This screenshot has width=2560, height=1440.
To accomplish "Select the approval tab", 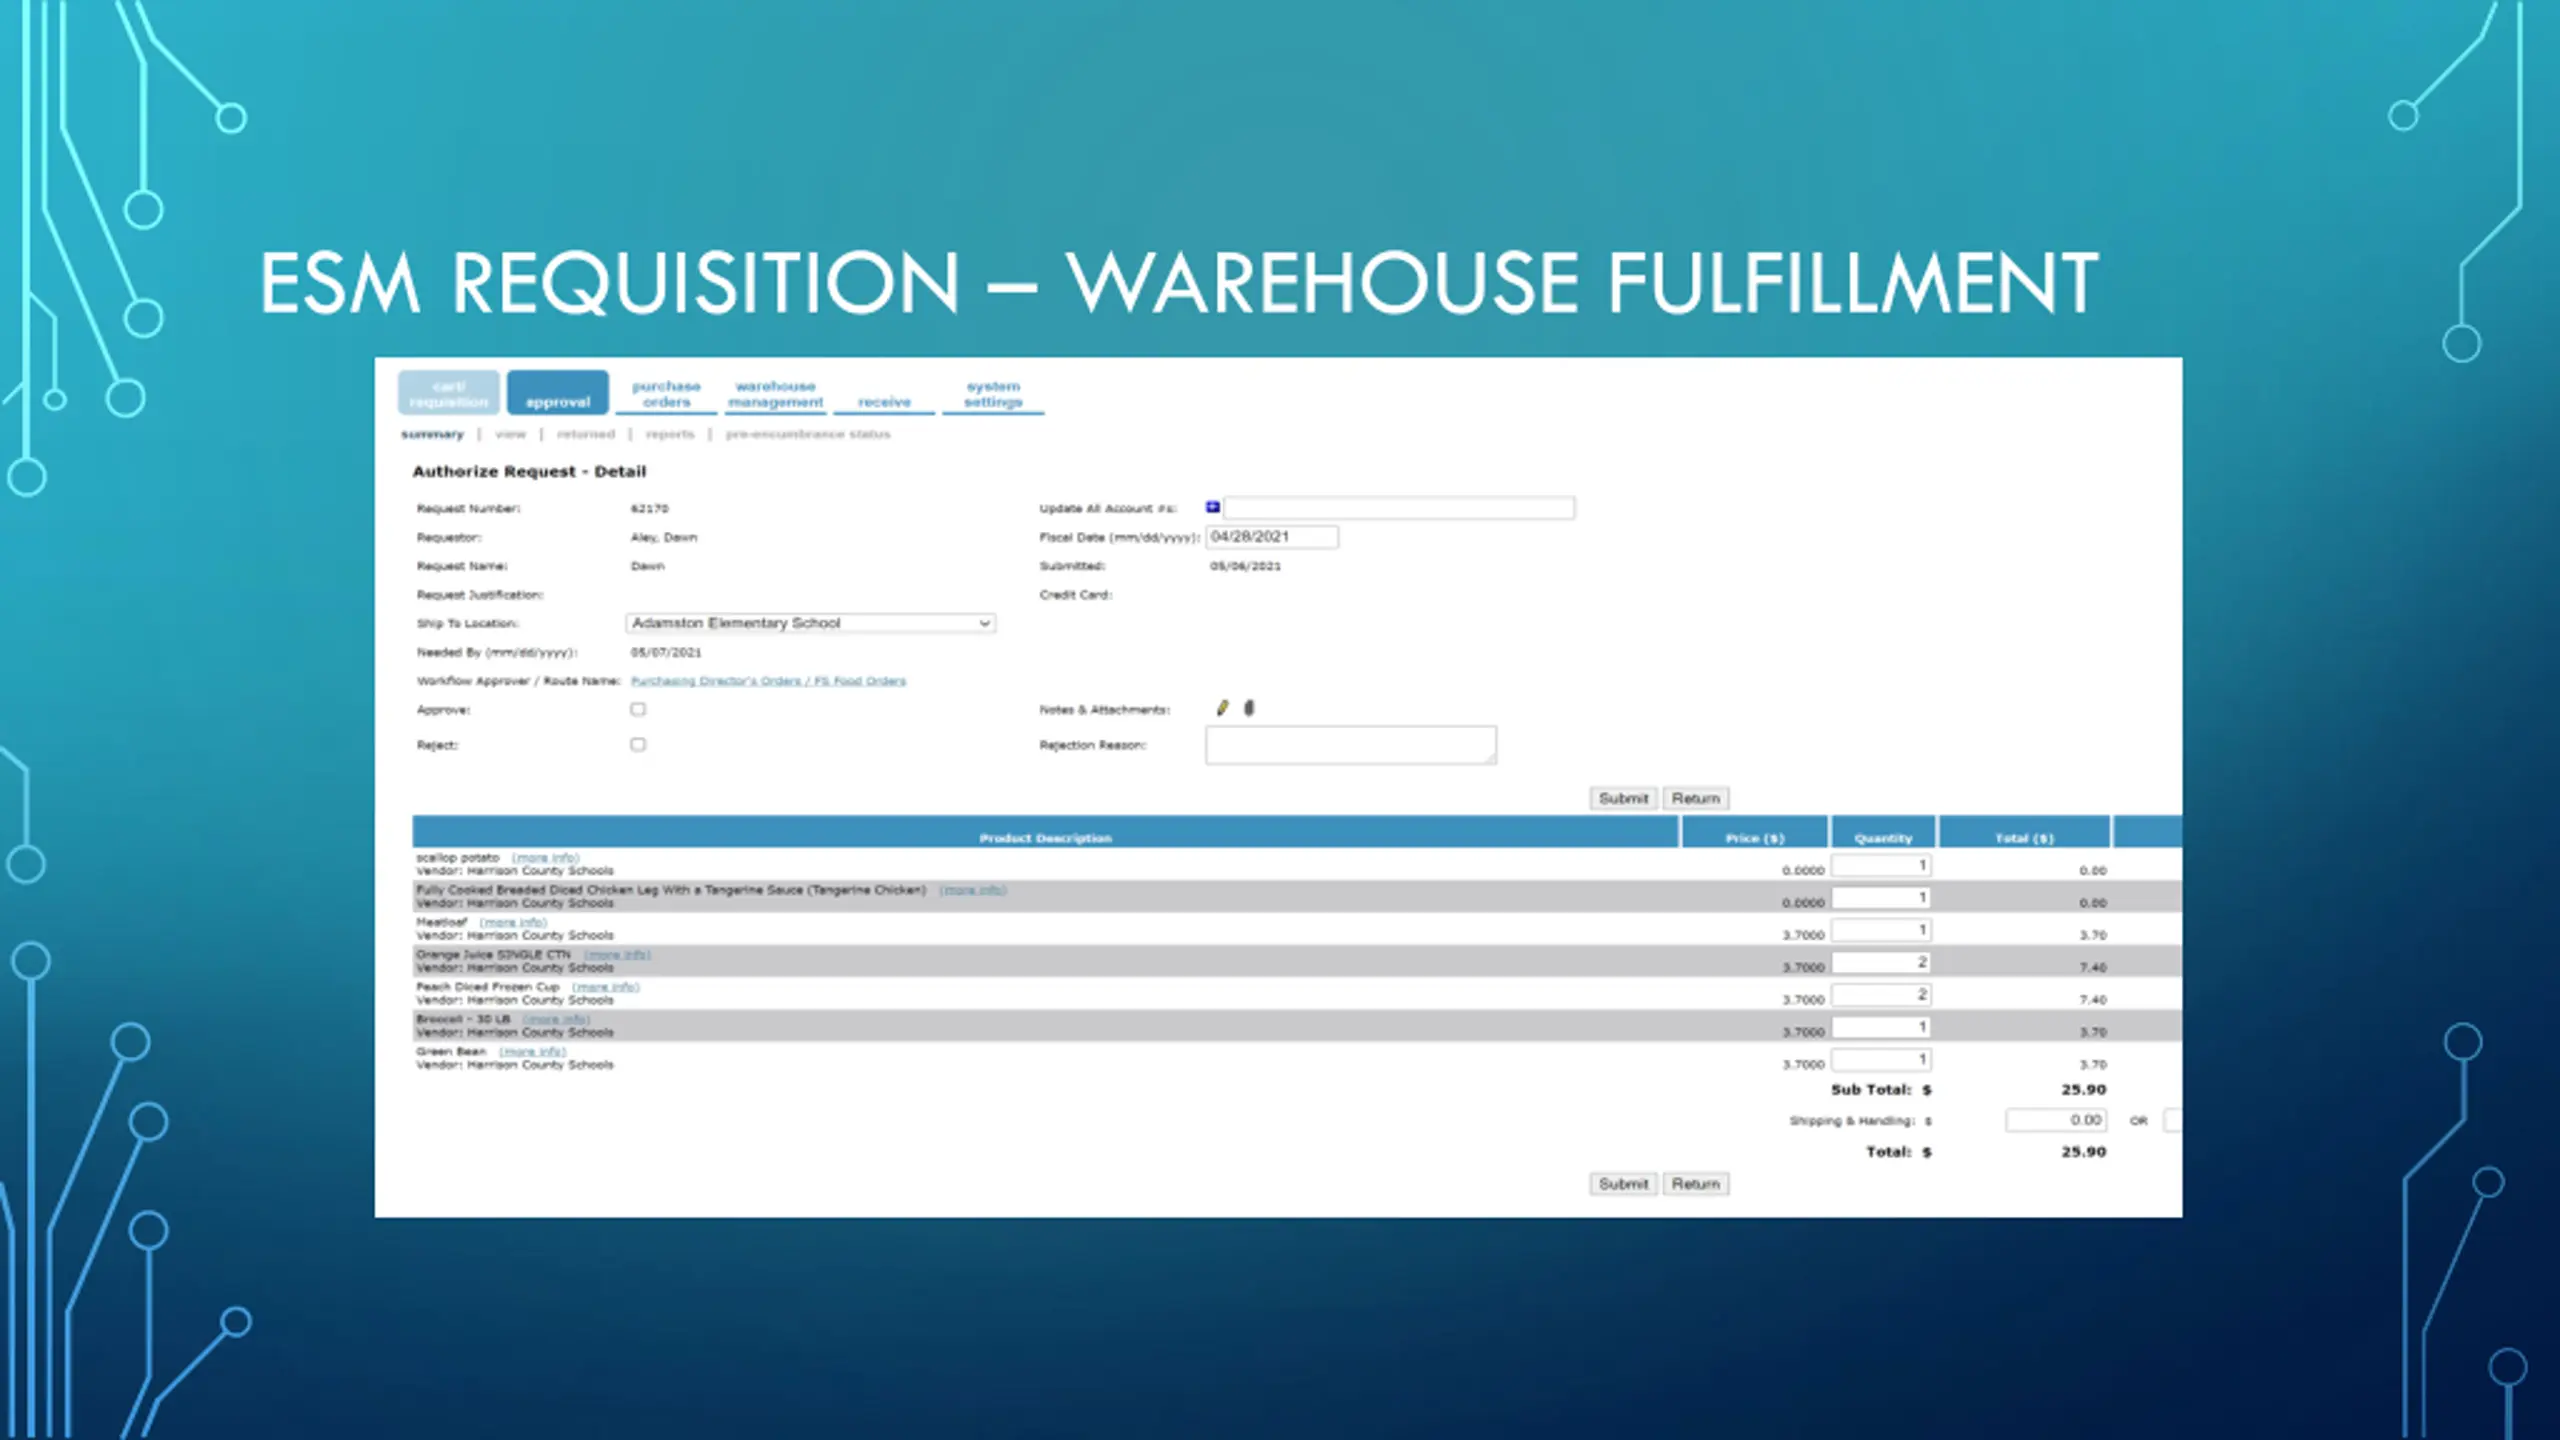I will tap(558, 393).
